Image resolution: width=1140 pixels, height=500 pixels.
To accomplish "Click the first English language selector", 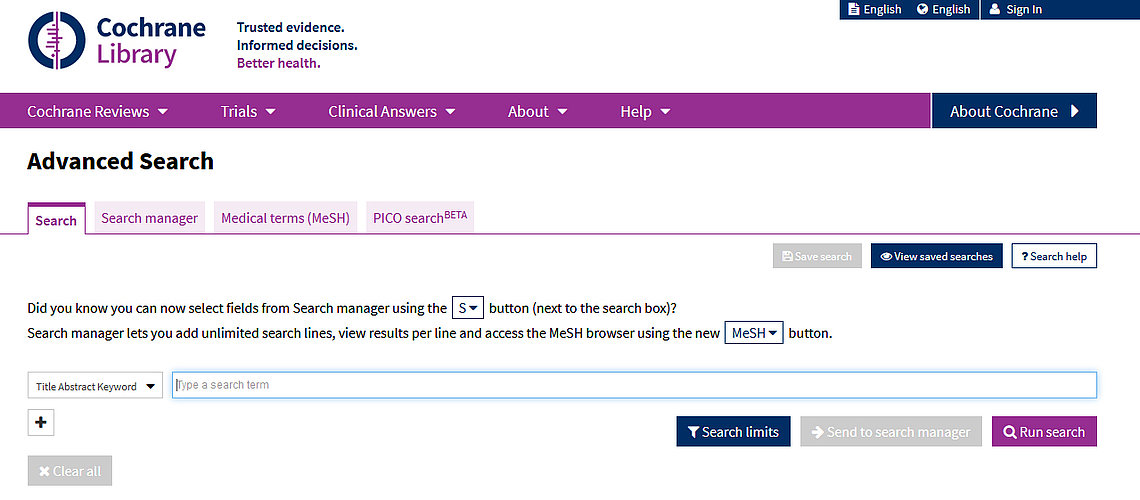I will click(x=875, y=9).
